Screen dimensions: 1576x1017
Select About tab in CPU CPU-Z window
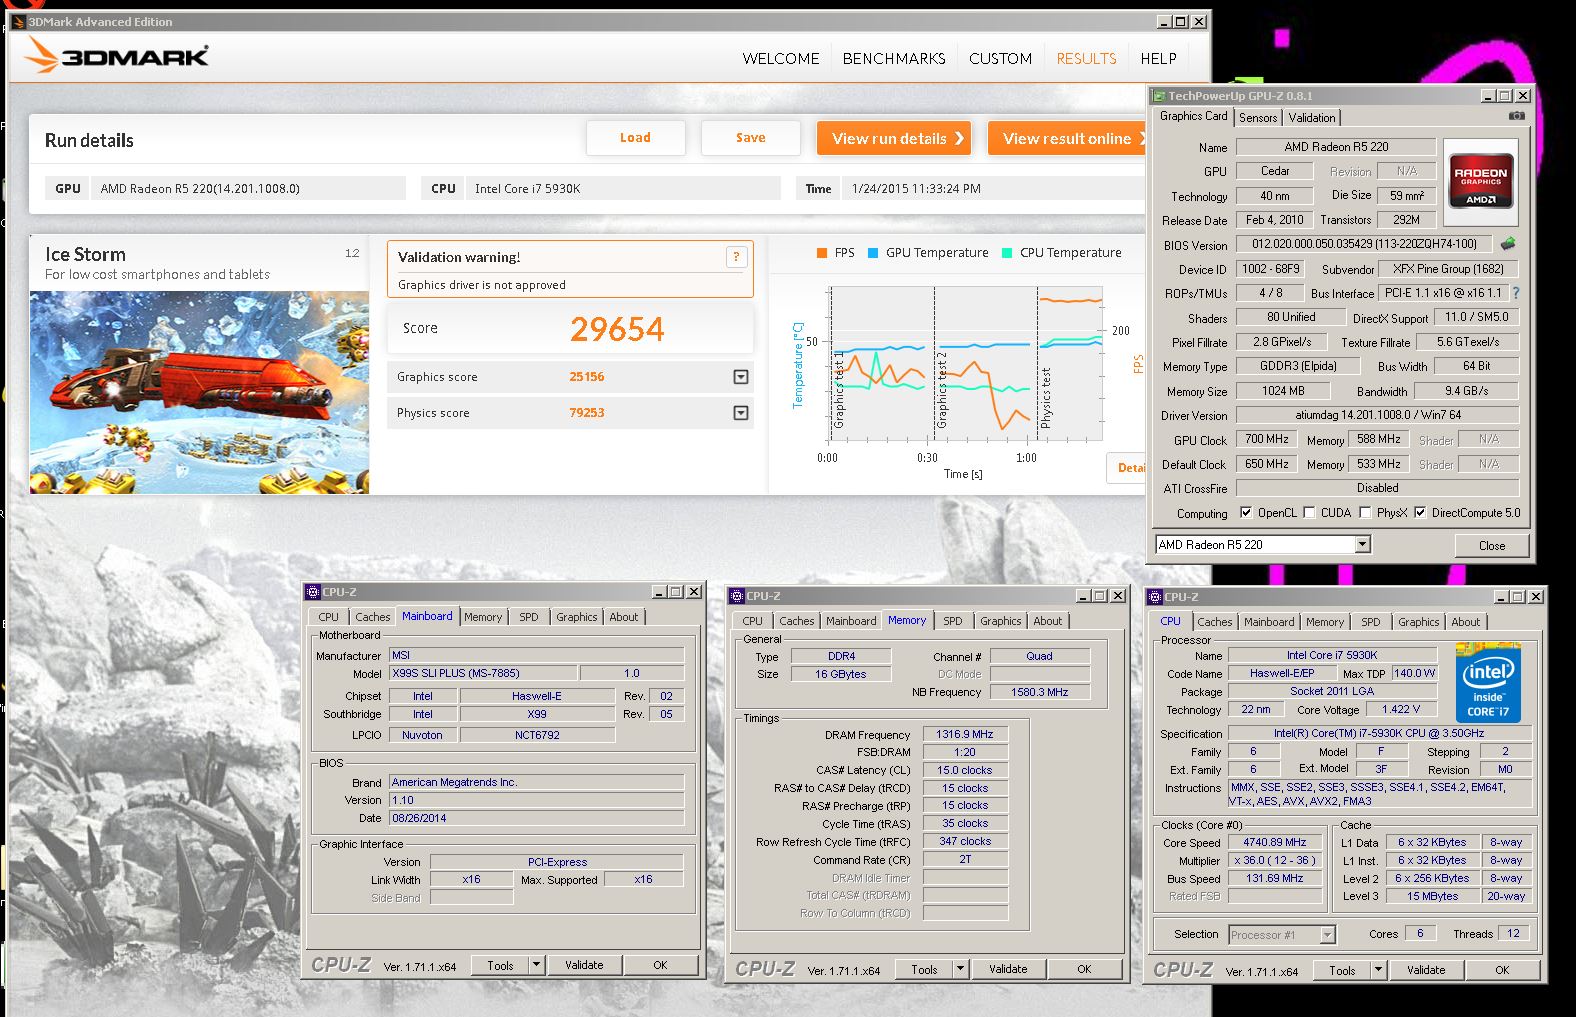pos(1466,622)
